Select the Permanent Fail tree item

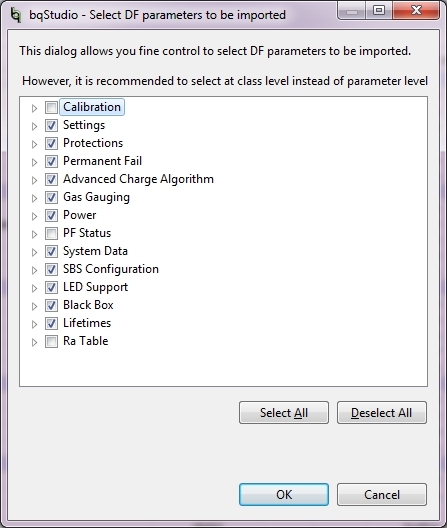tap(102, 161)
